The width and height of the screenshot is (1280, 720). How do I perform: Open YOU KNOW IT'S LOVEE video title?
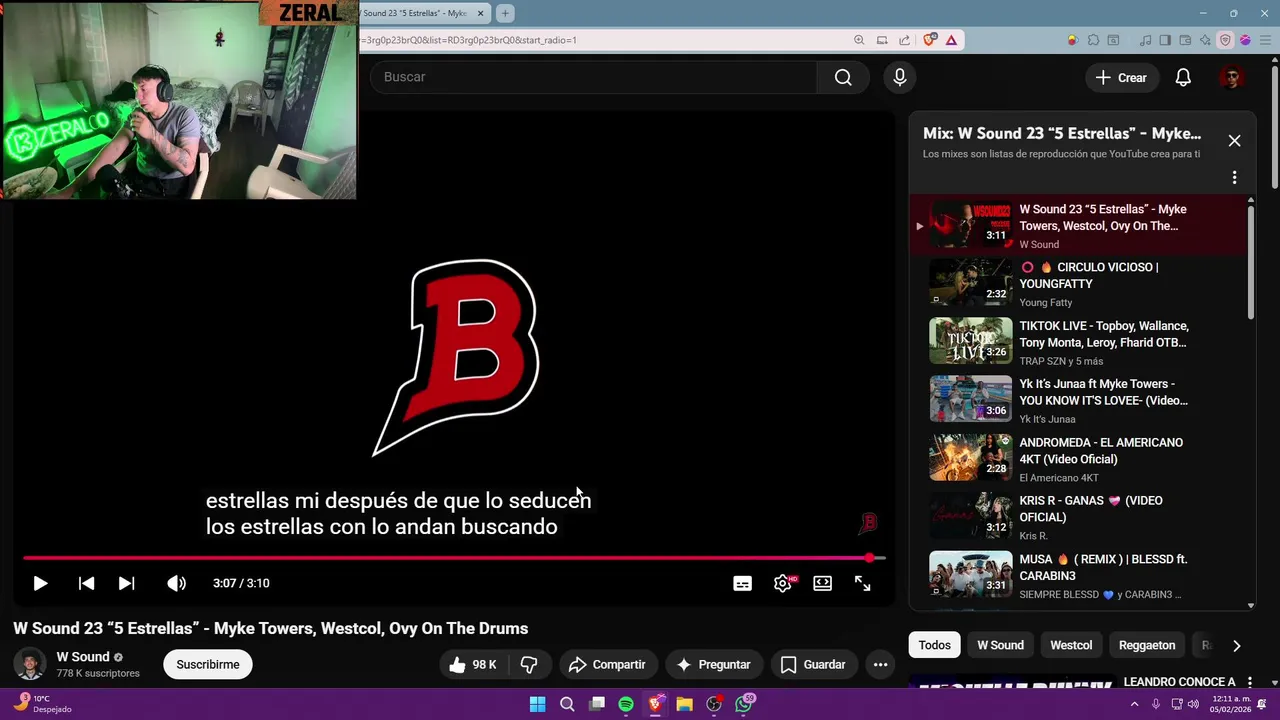(x=1103, y=392)
